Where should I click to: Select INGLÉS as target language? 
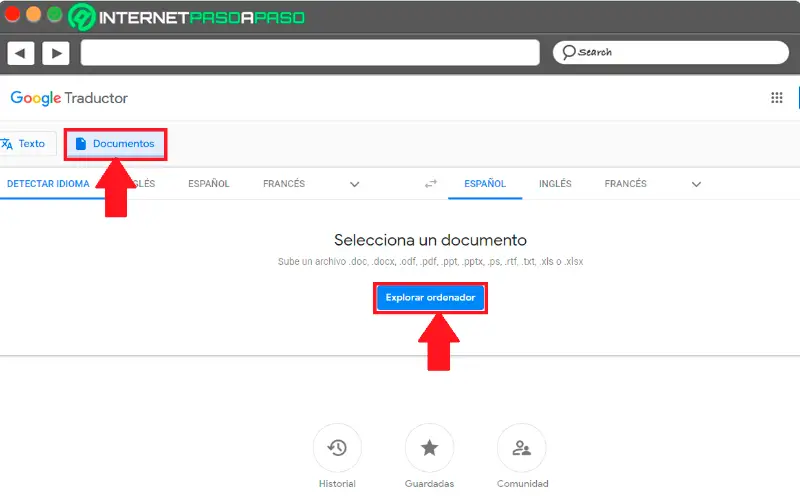[555, 184]
